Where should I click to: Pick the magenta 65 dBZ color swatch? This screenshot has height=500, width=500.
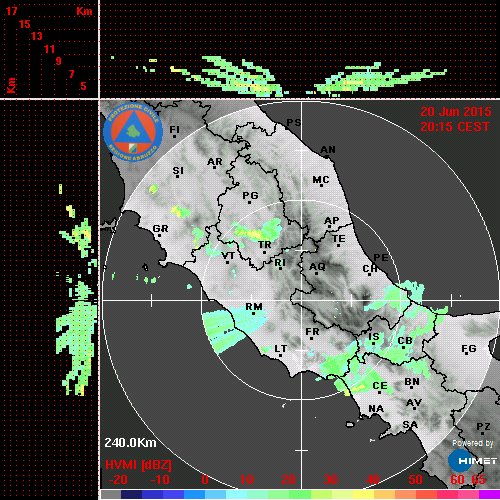(489, 494)
